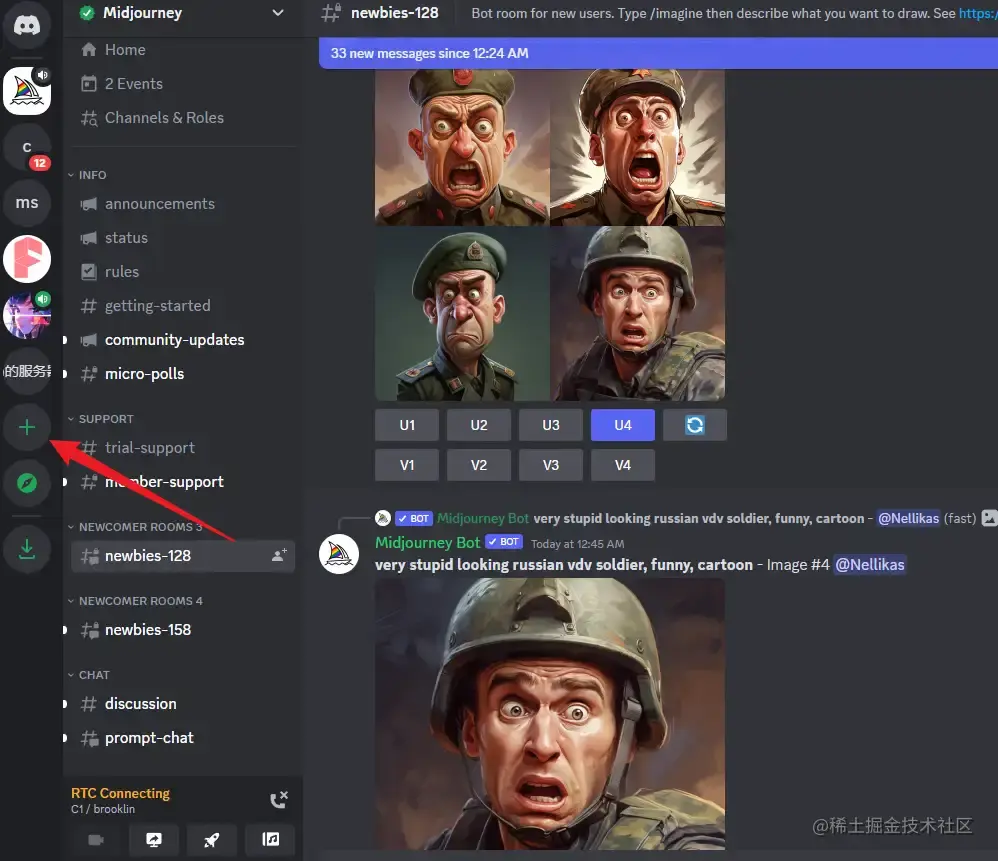Click the 33 new messages banner

[x=658, y=53]
